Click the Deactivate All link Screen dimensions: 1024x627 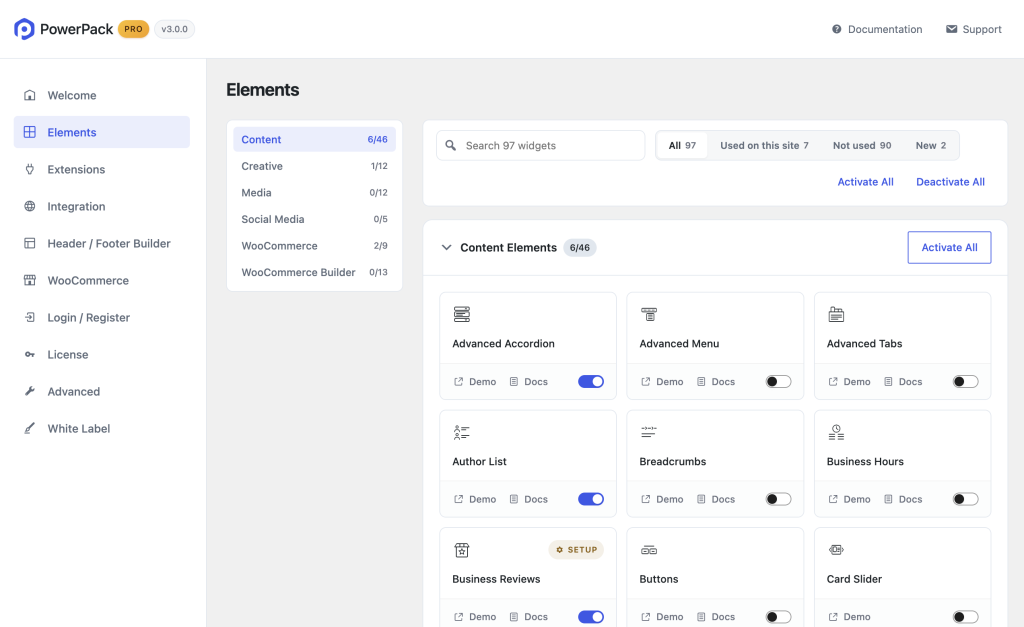click(x=950, y=182)
